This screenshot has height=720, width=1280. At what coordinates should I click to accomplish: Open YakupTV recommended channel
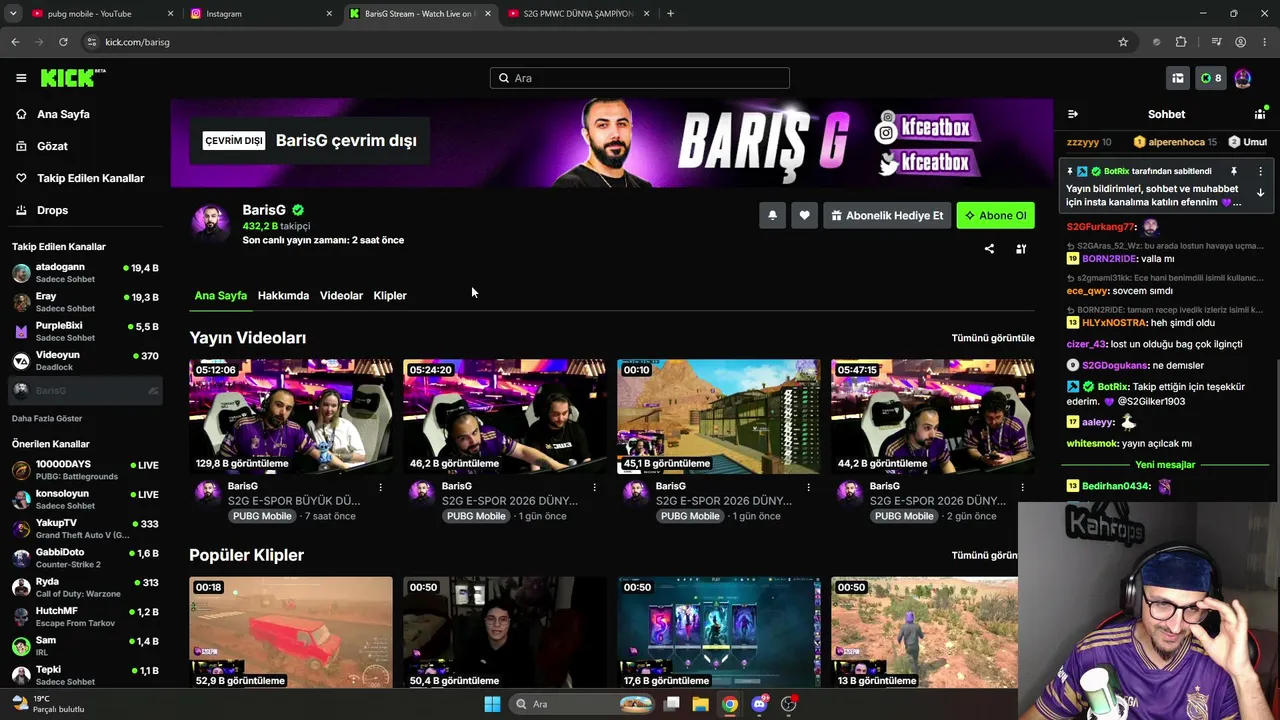pos(85,528)
